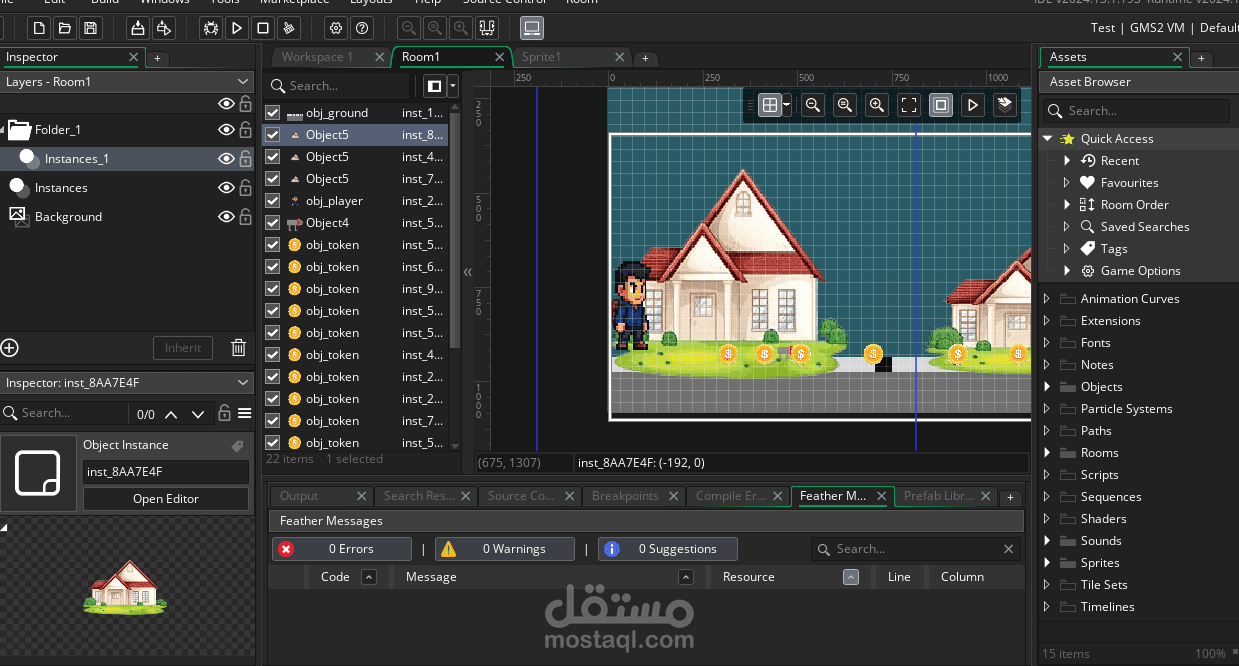
Task: Create a new project with New icon
Action: [39, 28]
